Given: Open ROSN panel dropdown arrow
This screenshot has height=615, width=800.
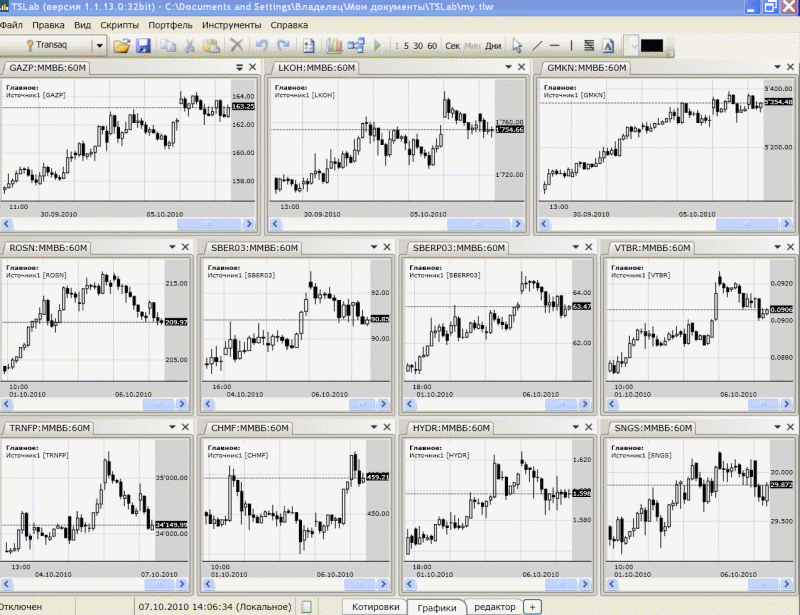Looking at the screenshot, I should (172, 247).
